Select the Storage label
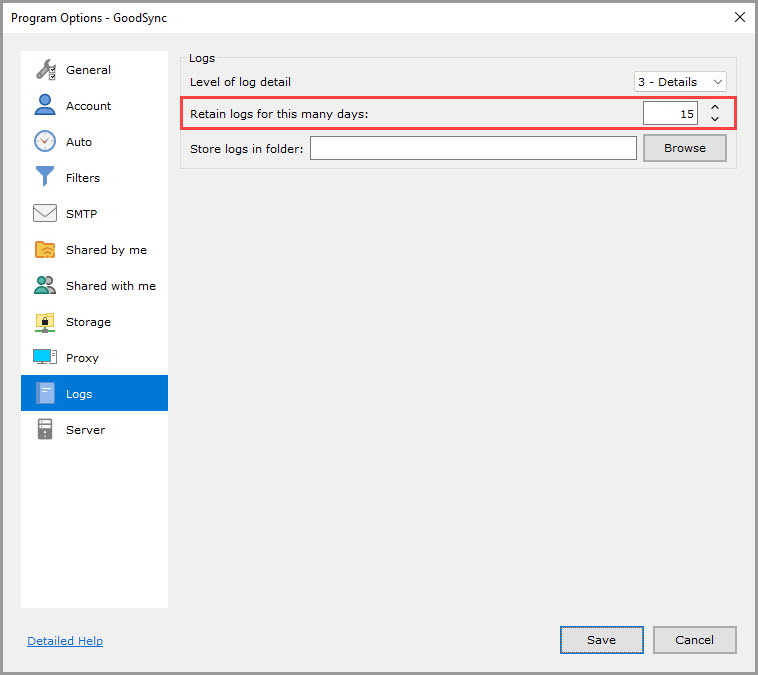758x675 pixels. 88,322
